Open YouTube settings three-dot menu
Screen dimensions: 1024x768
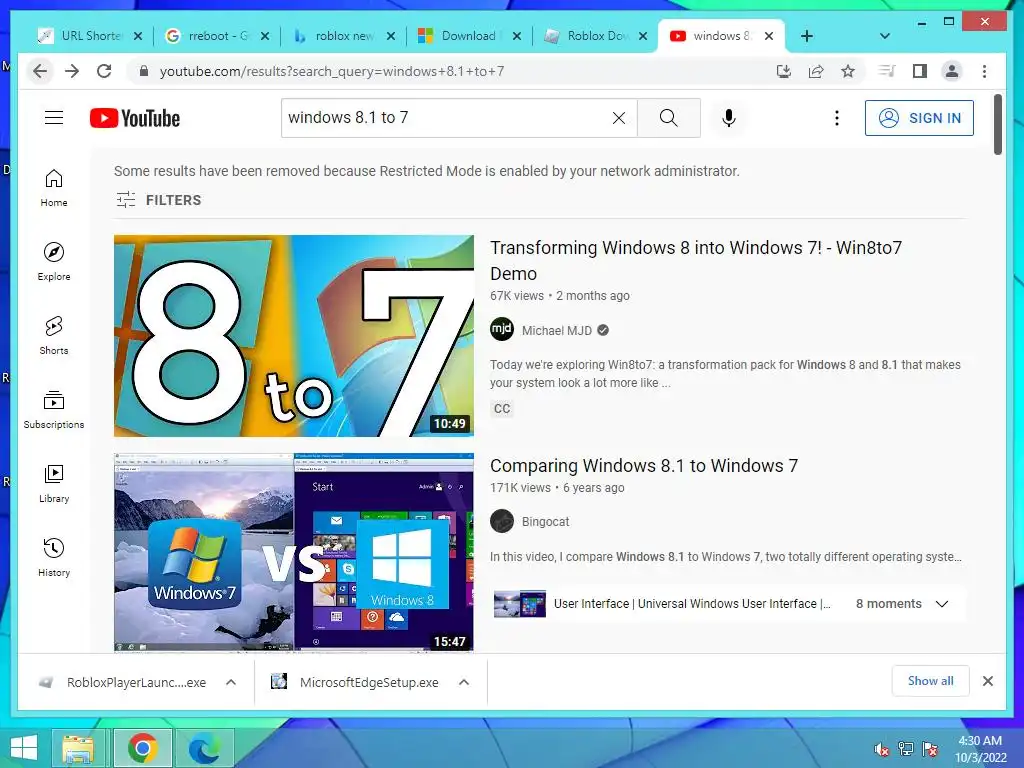[x=837, y=118]
